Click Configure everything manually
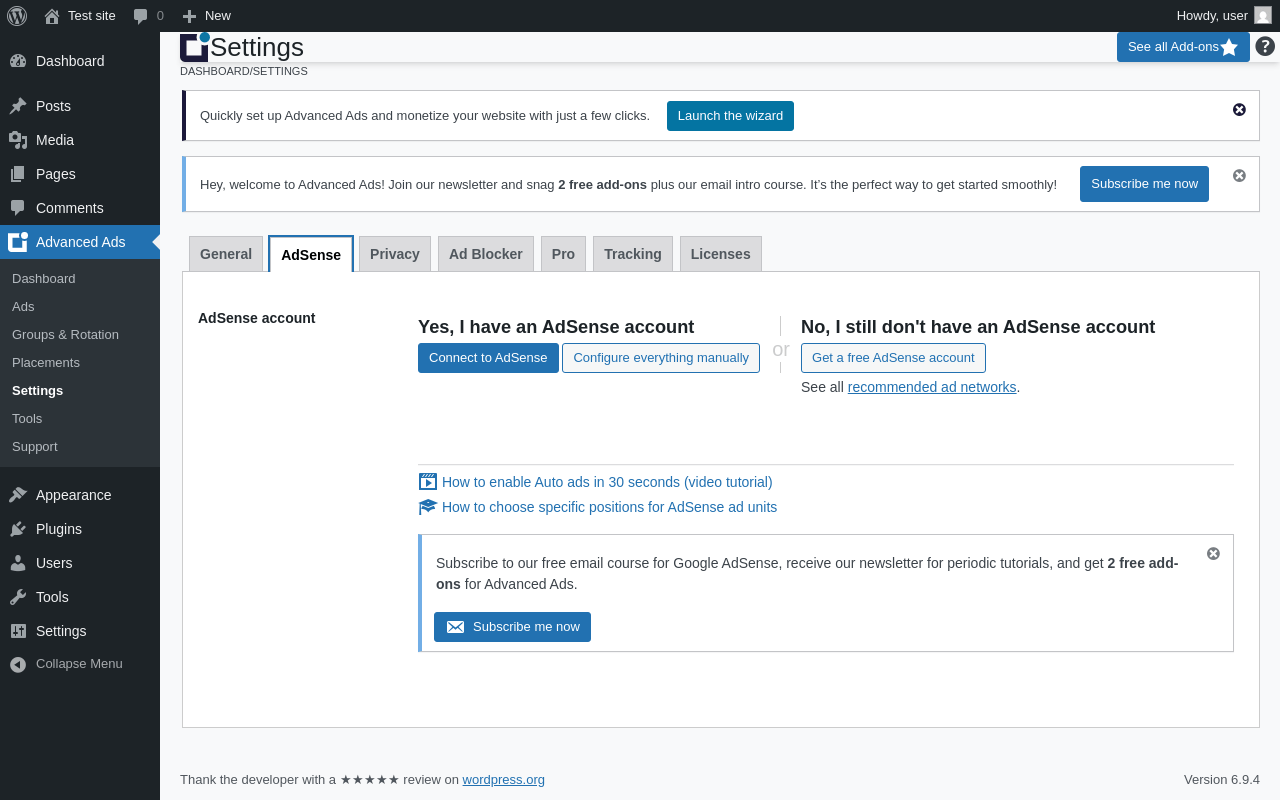Image resolution: width=1280 pixels, height=800 pixels. click(661, 358)
